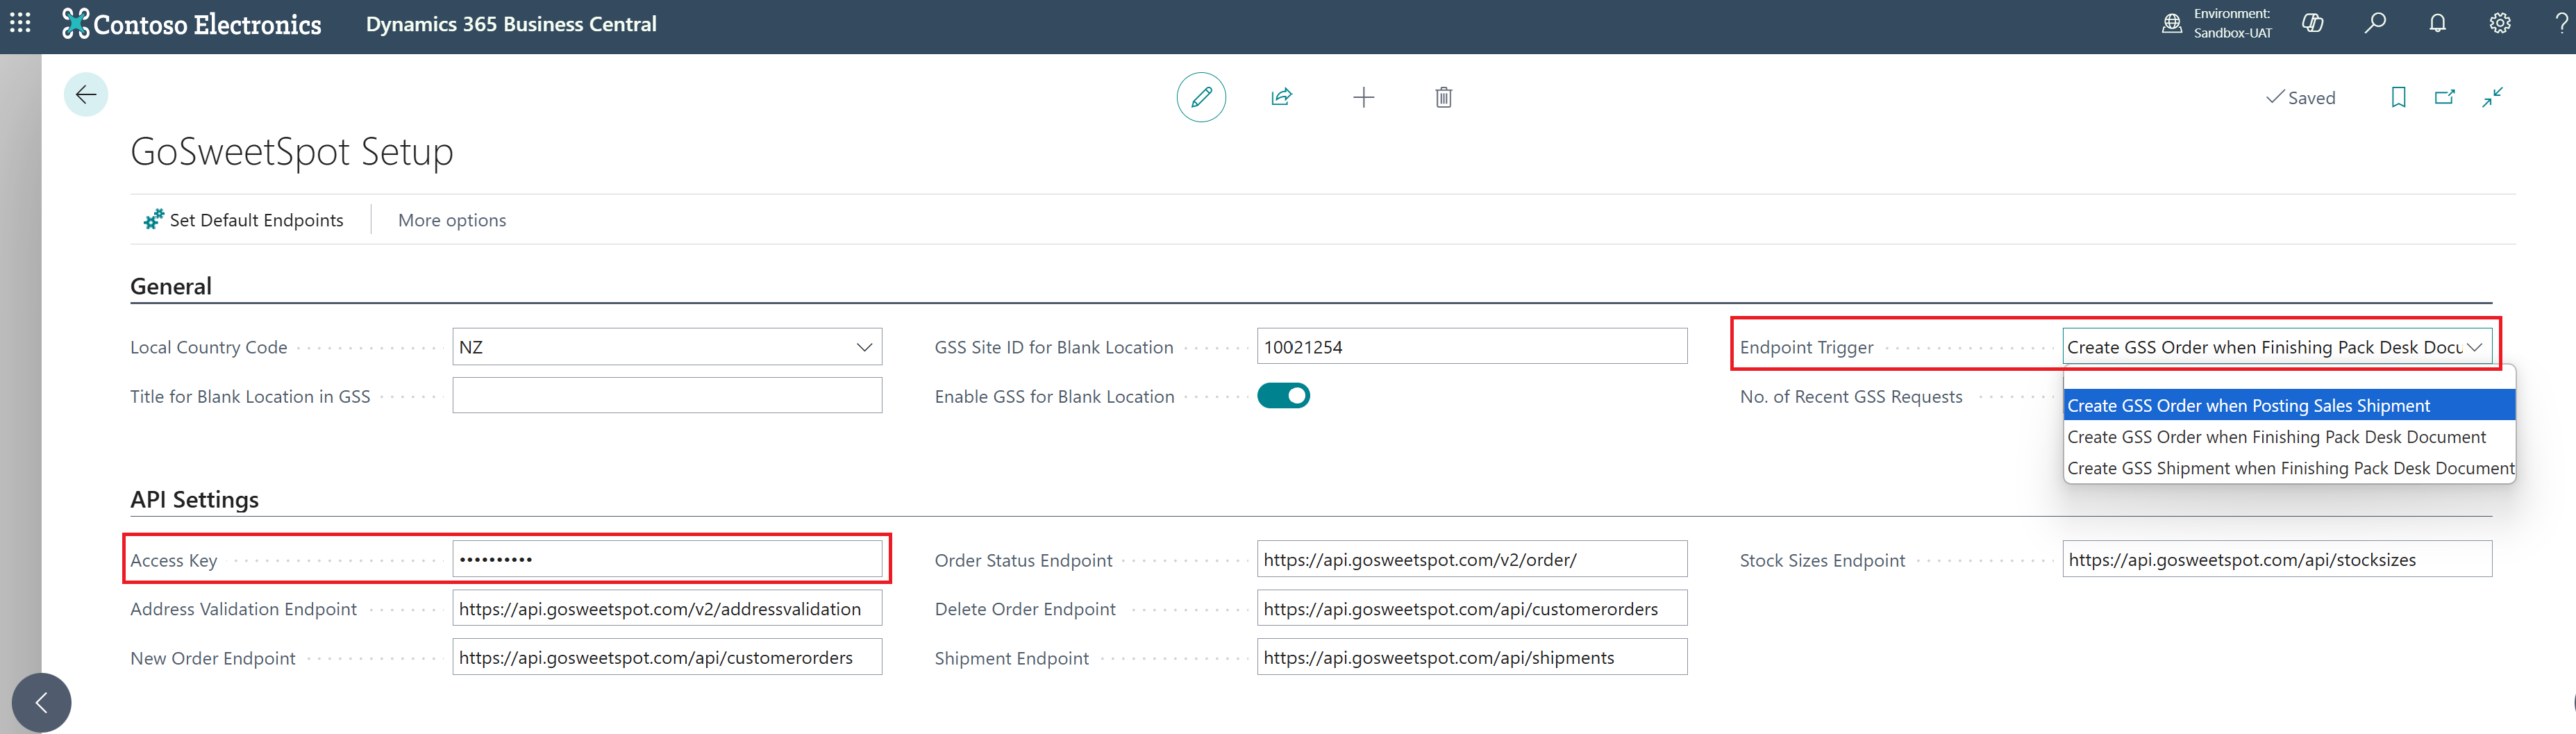The height and width of the screenshot is (734, 2576).
Task: Toggle Enable GSS for Blank Location switch
Action: [x=1283, y=396]
